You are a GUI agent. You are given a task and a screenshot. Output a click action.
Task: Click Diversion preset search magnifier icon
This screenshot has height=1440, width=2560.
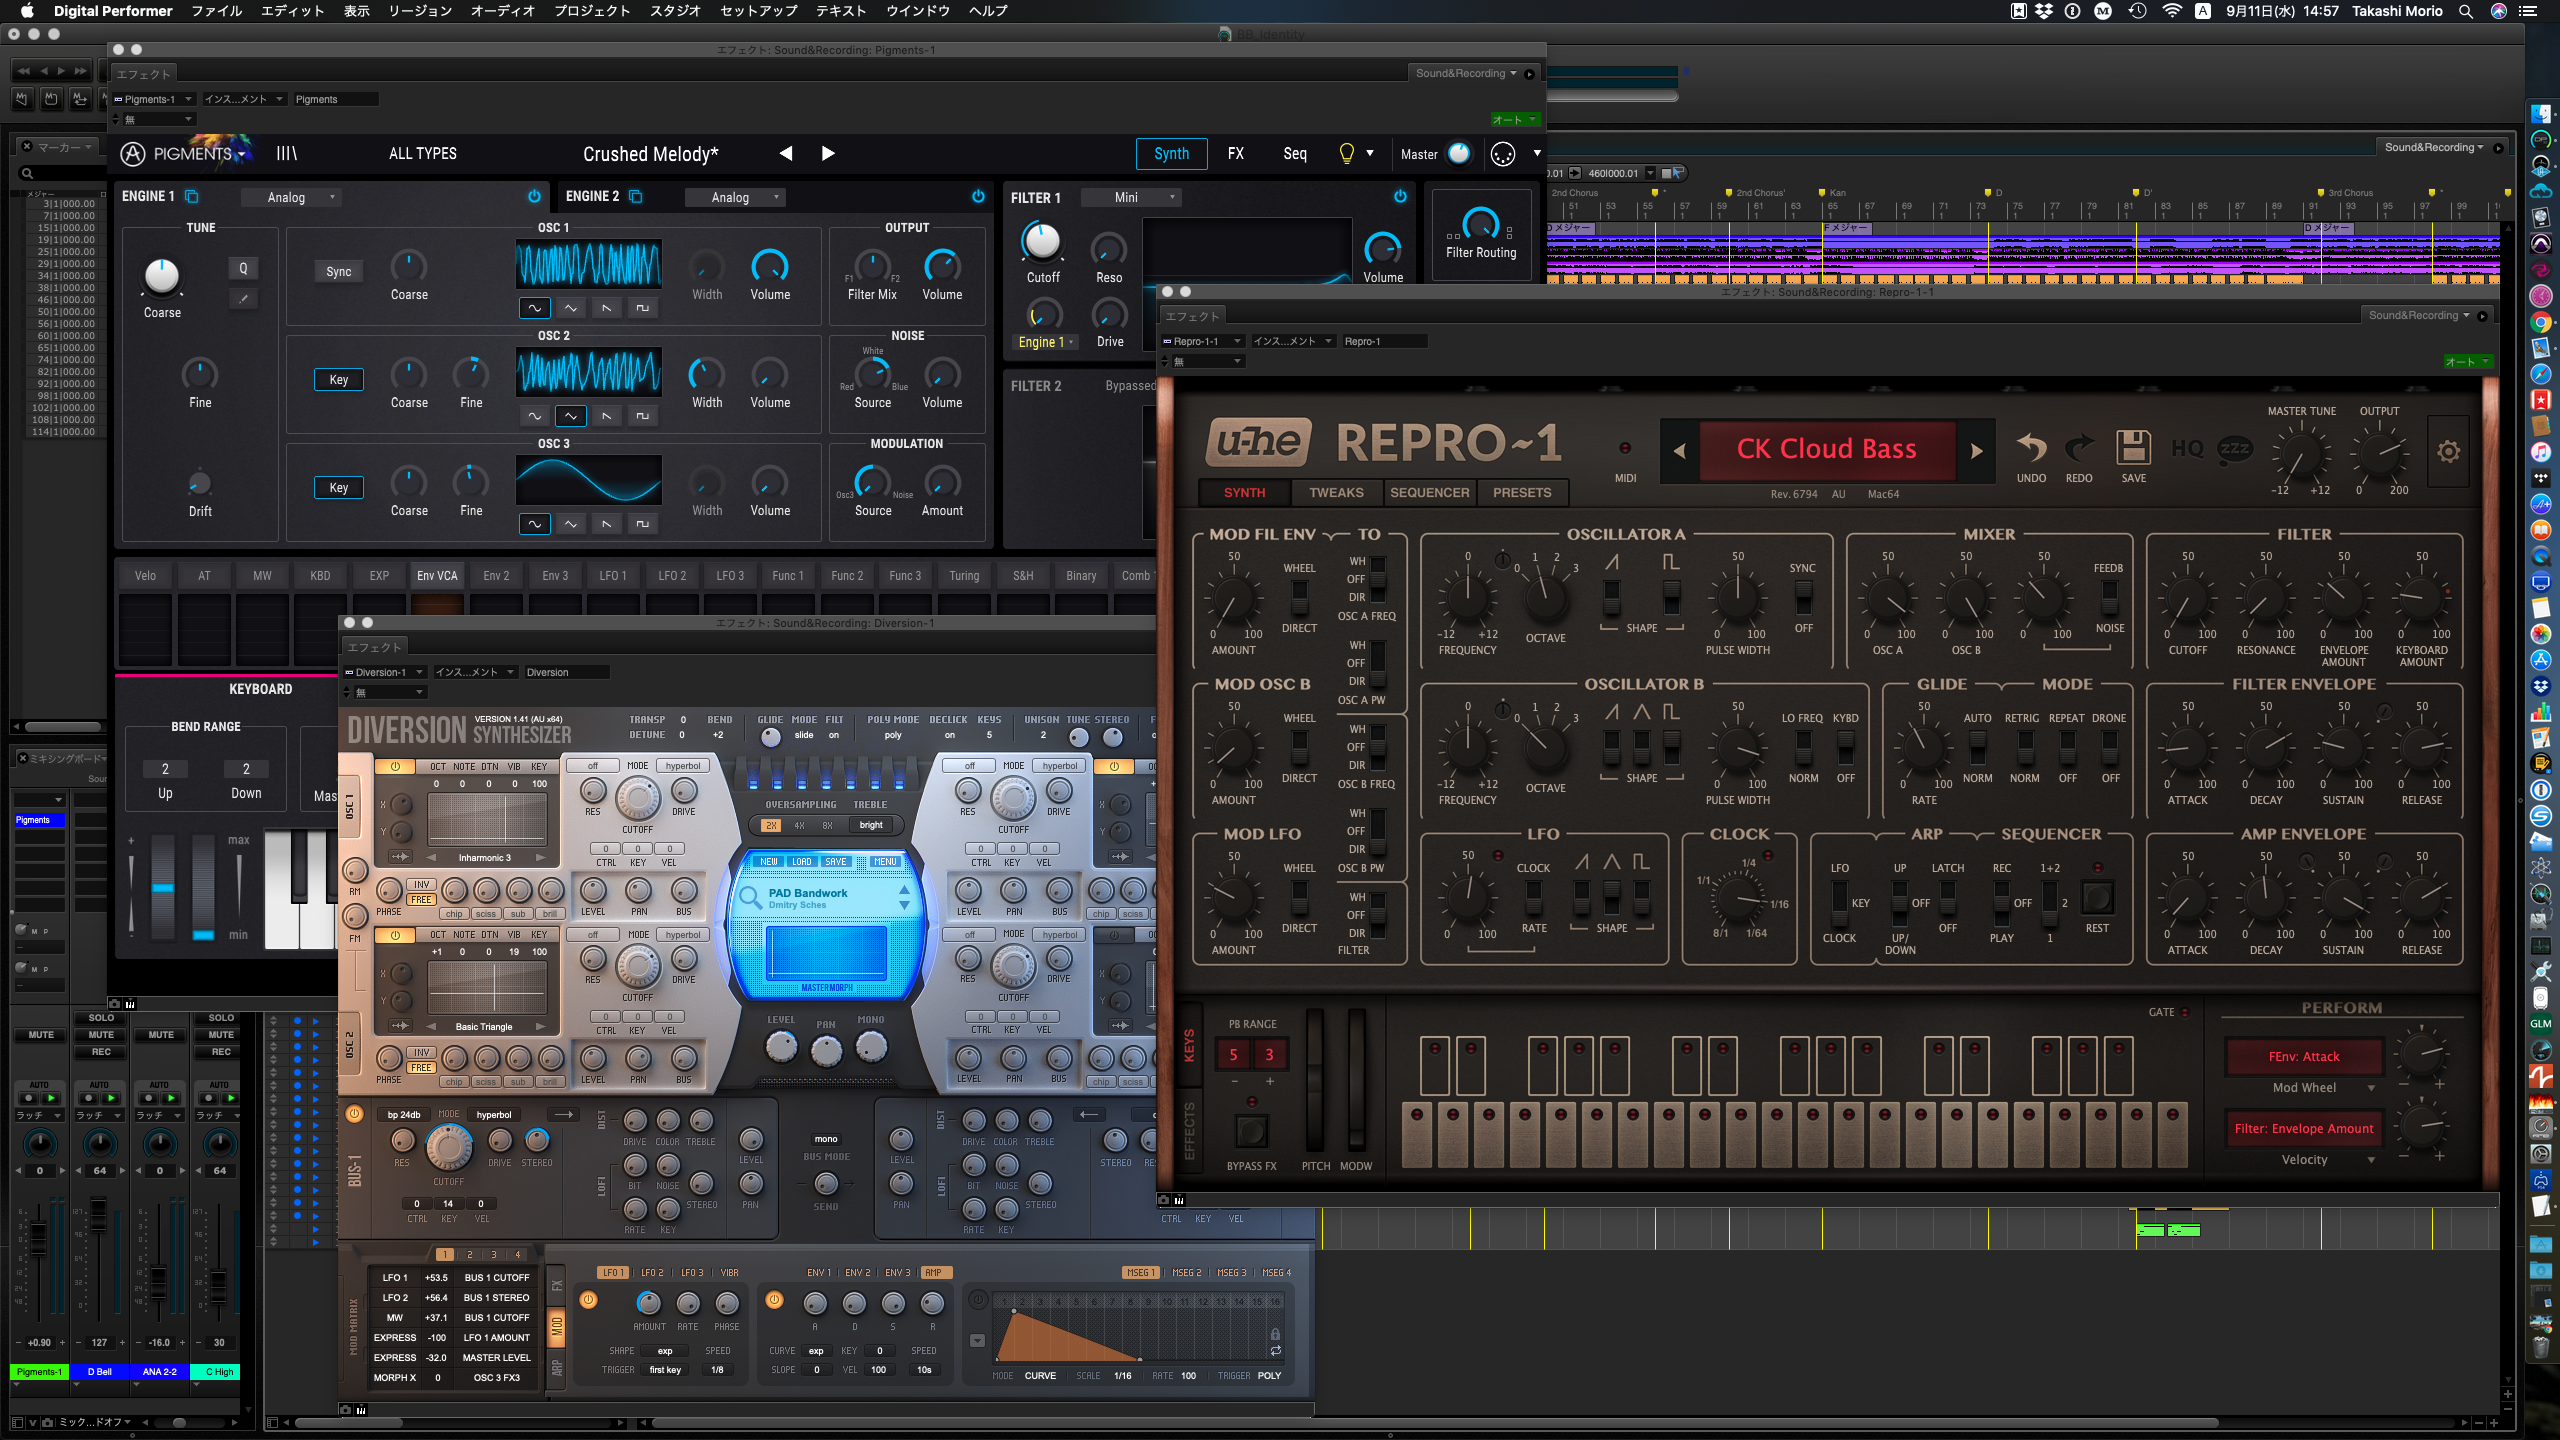749,897
